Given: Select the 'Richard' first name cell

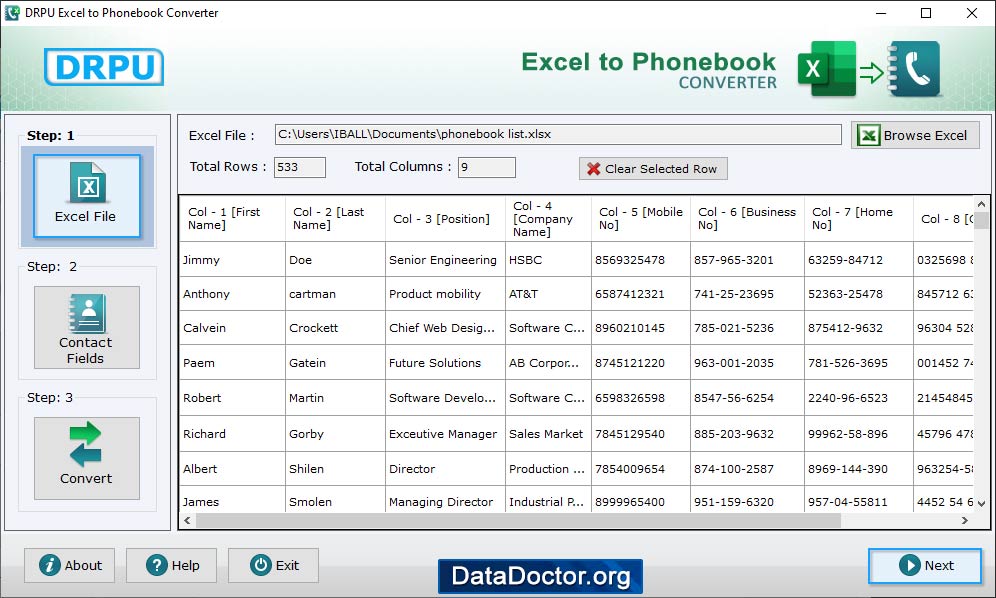Looking at the screenshot, I should pos(232,434).
